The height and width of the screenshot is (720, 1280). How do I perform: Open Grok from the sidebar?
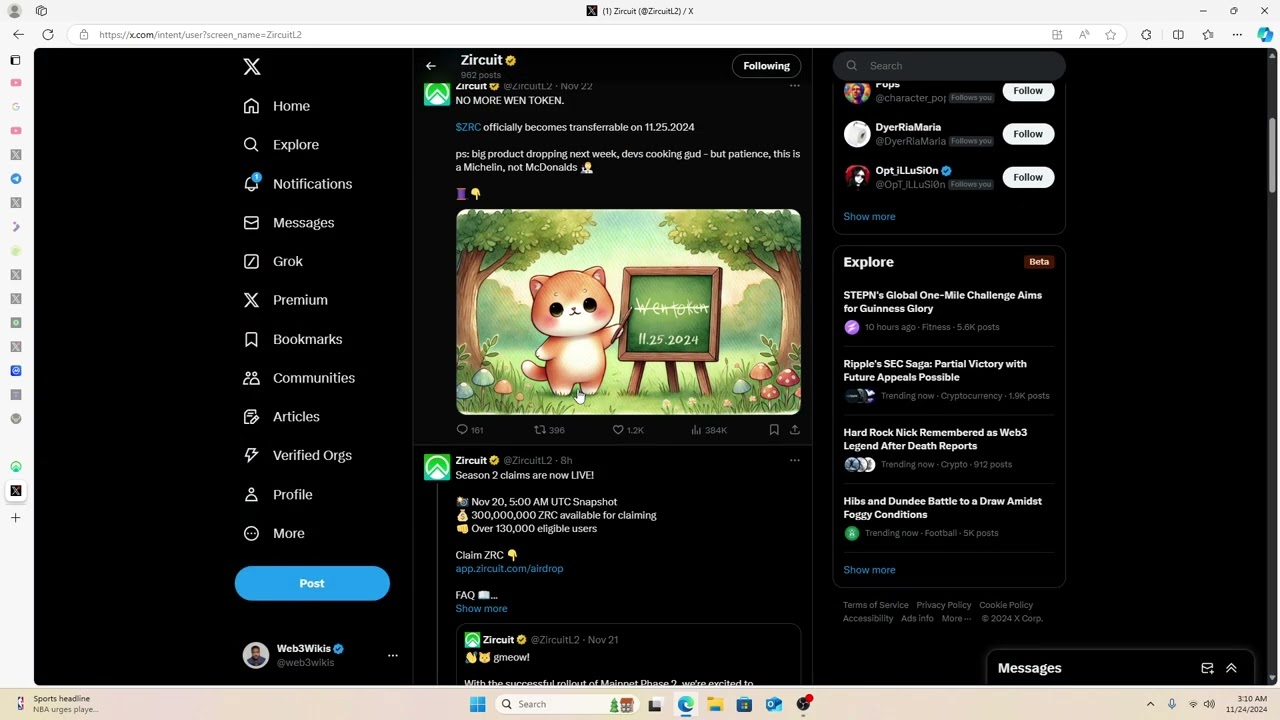273,261
